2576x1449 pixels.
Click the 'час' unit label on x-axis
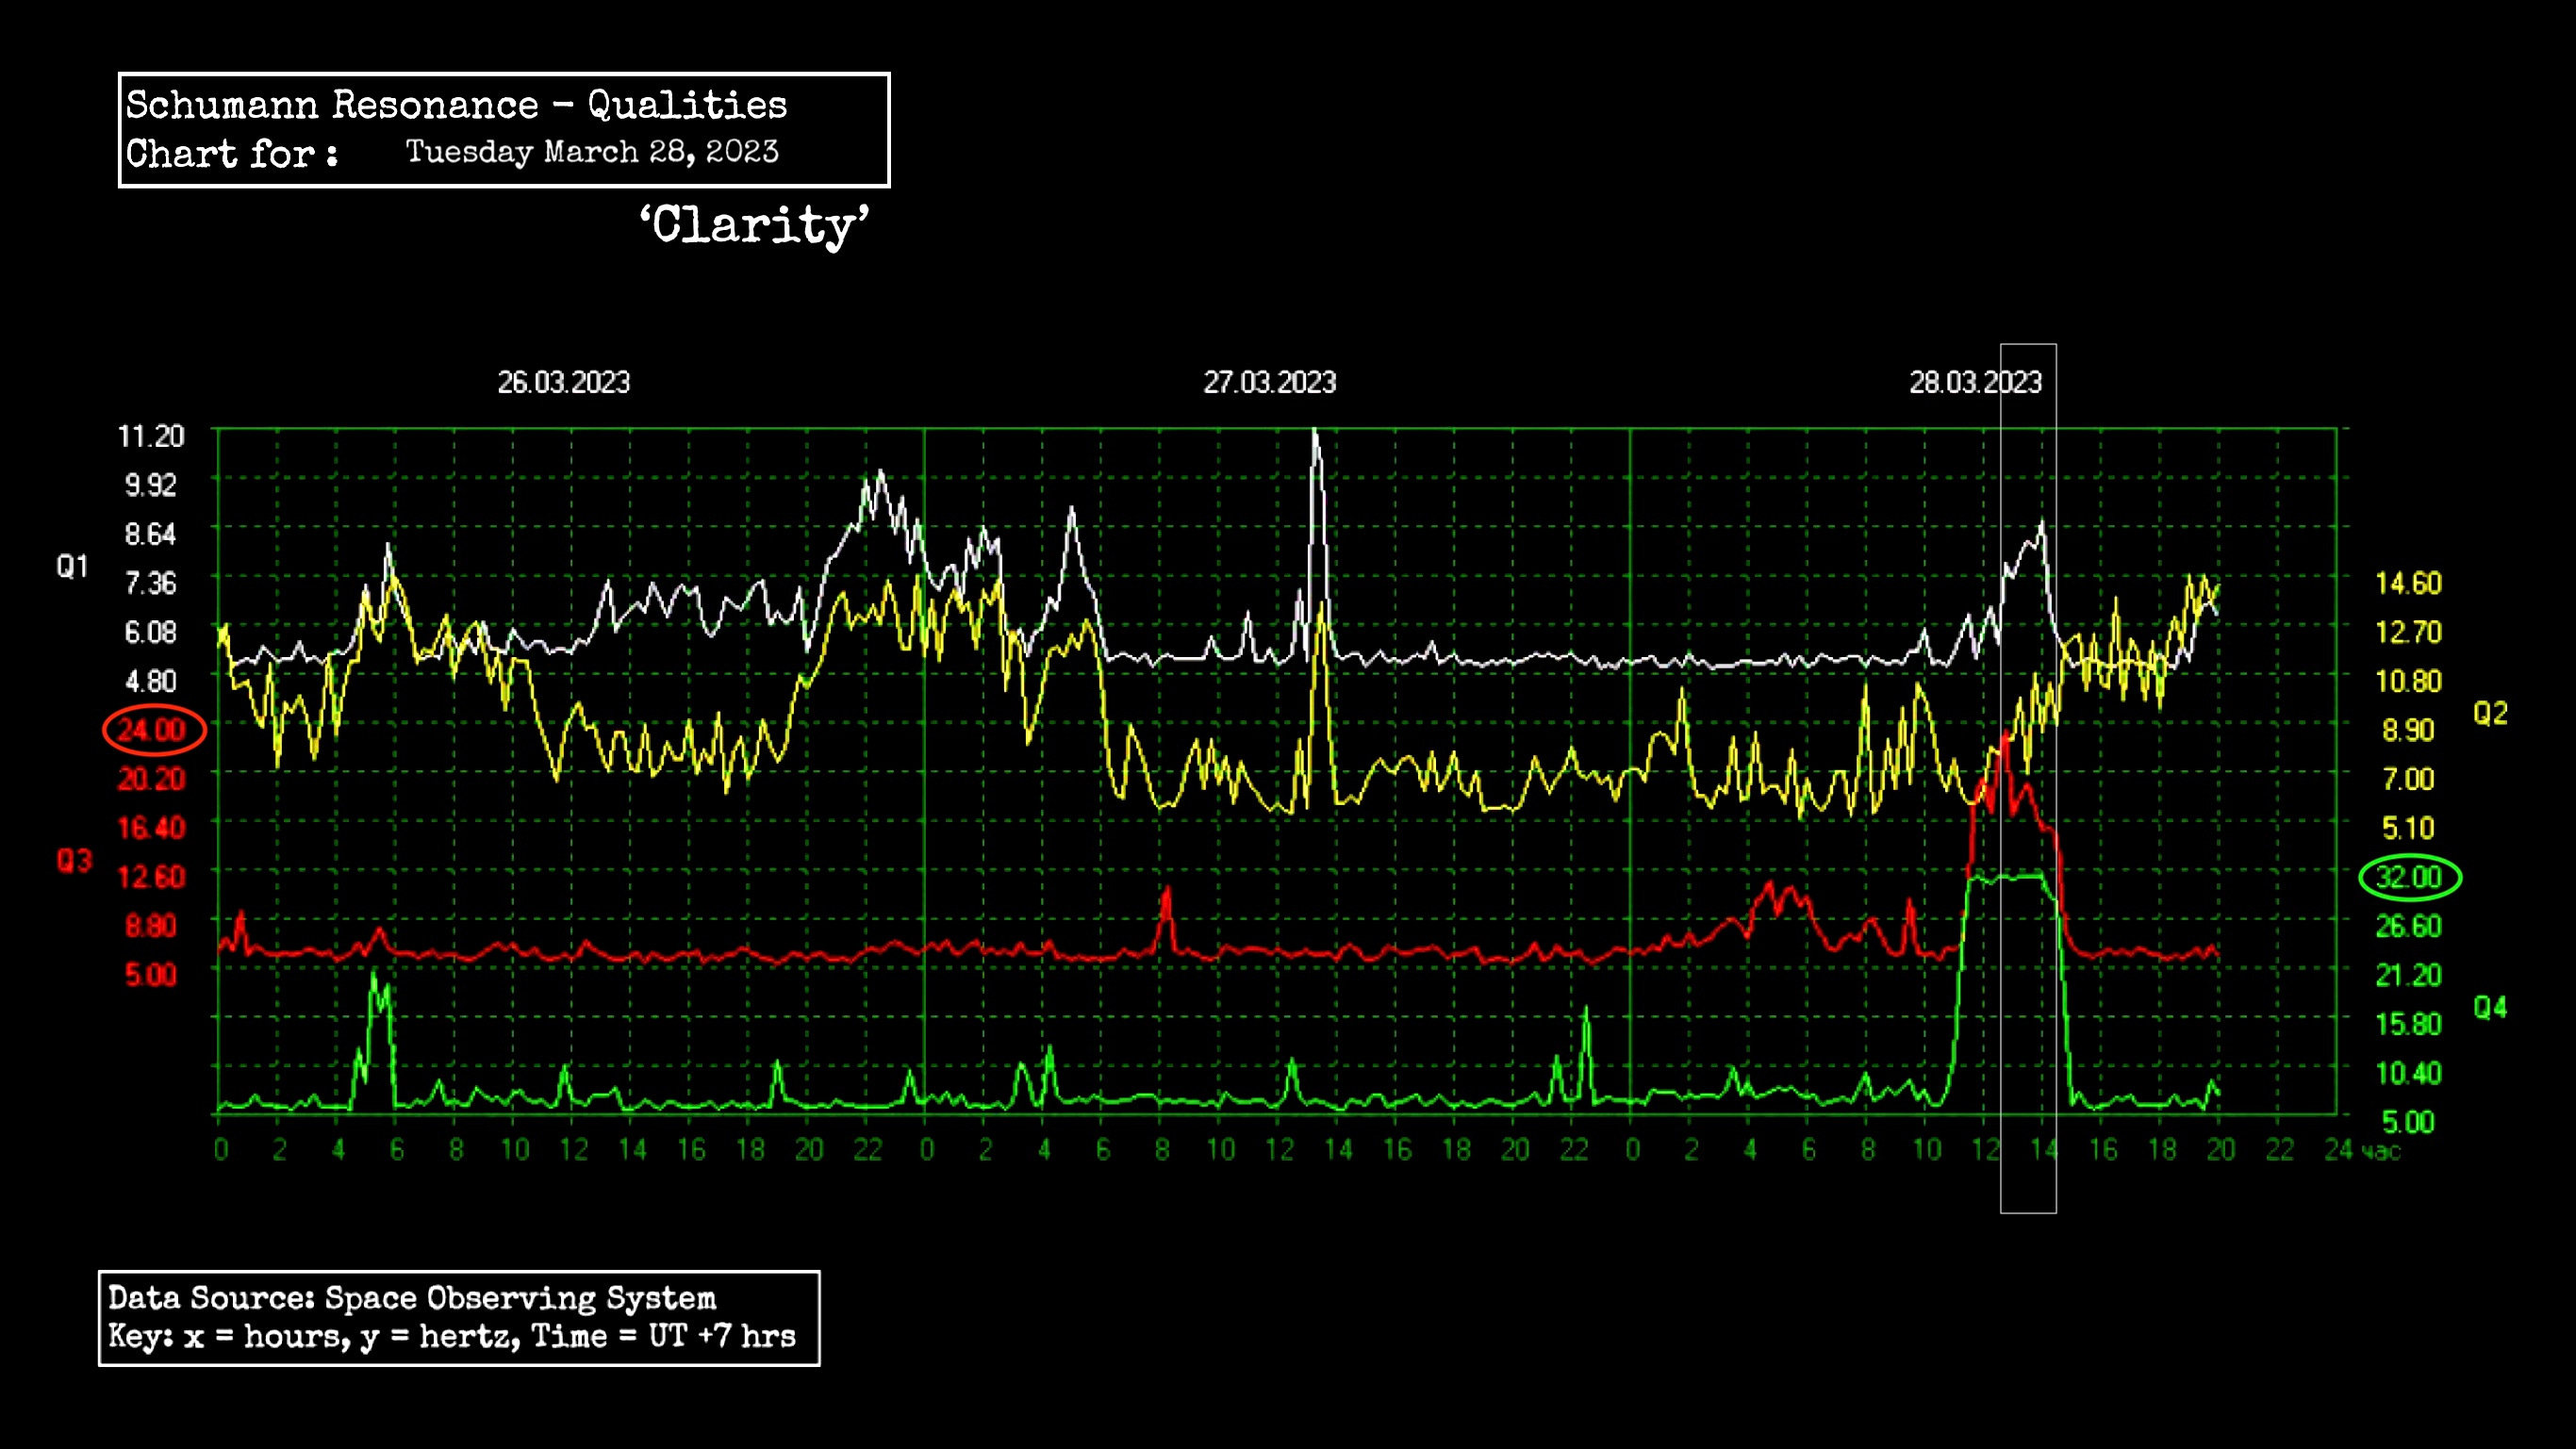coord(2382,1152)
